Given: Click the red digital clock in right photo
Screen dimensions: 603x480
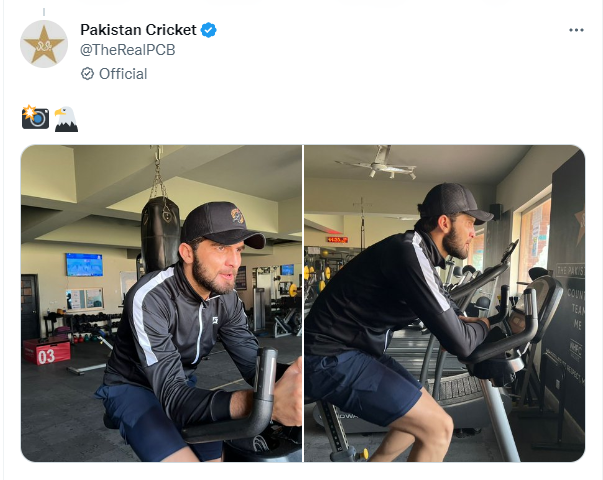Looking at the screenshot, I should 337,240.
